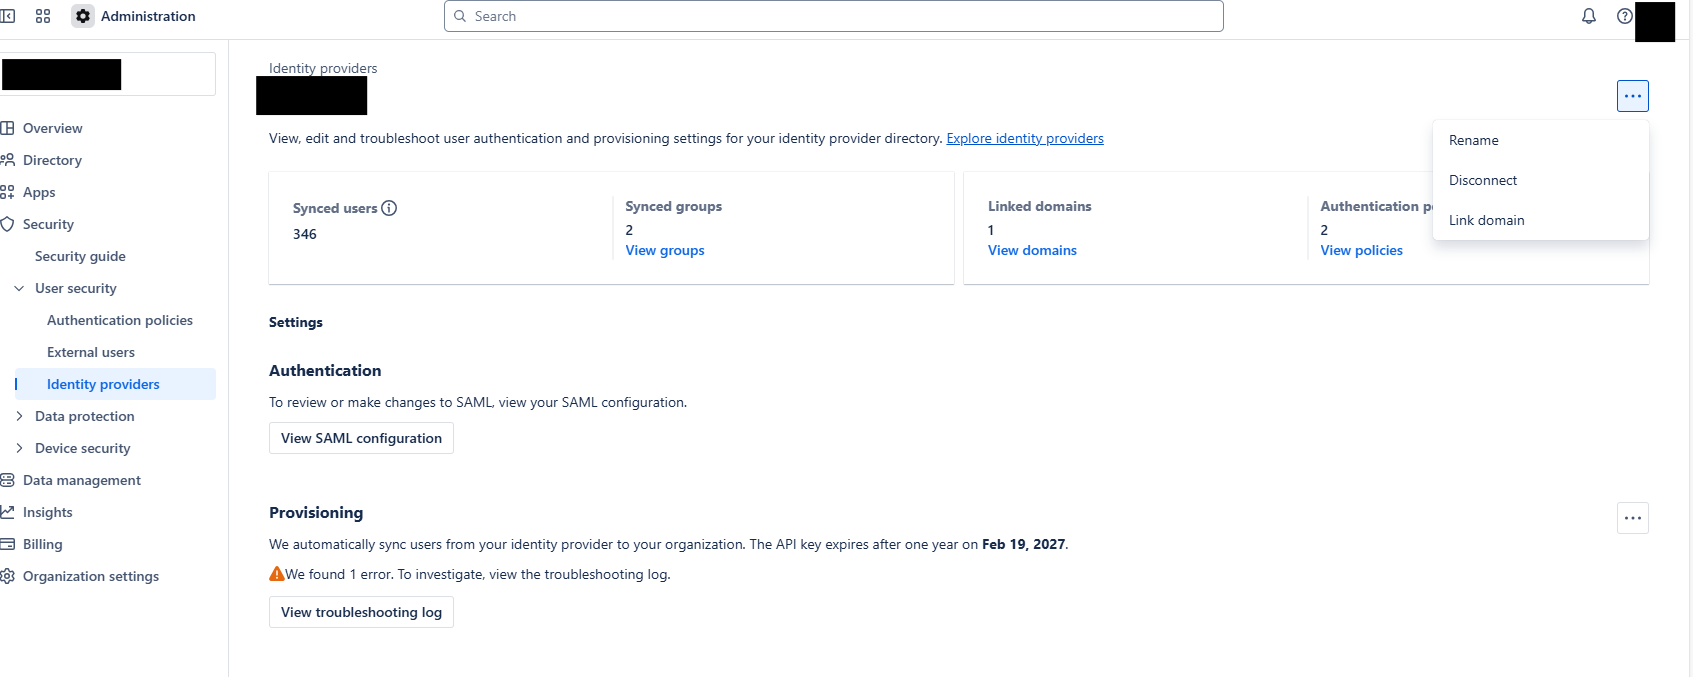
Task: Open the identity provider more actions menu
Action: pyautogui.click(x=1633, y=96)
